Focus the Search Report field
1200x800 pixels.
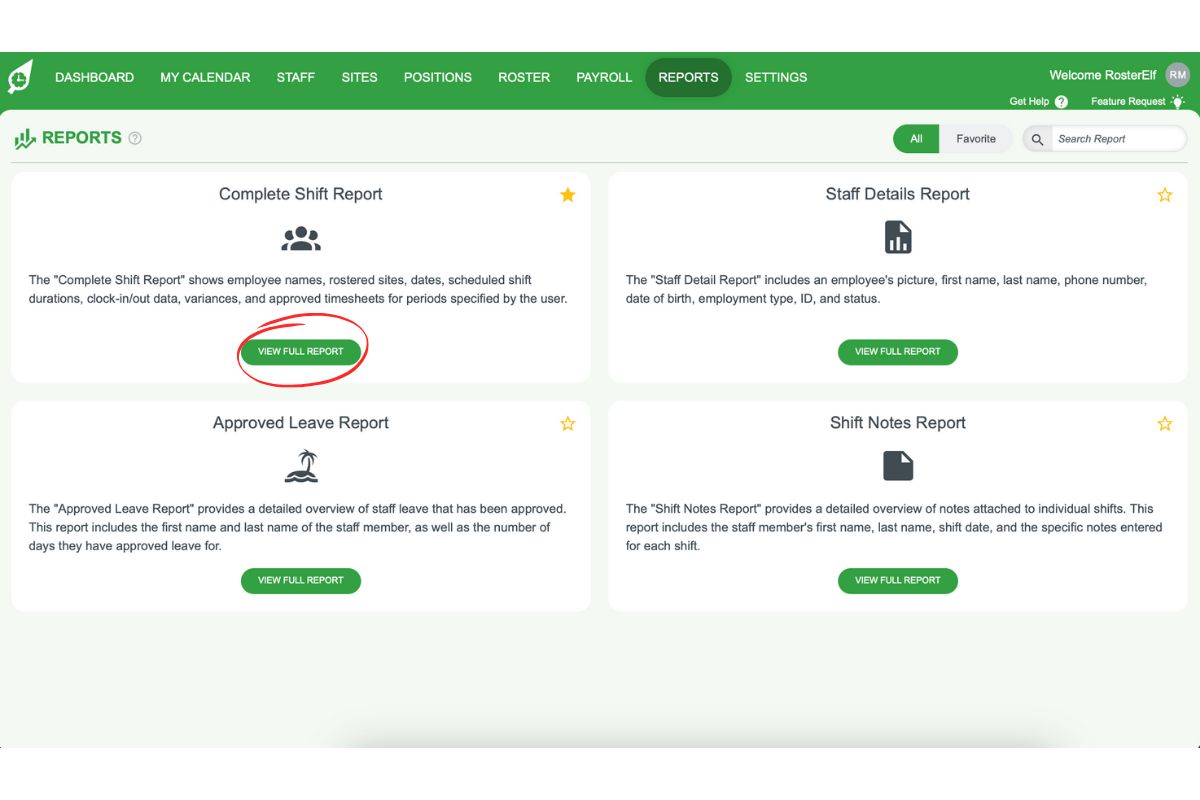[x=1118, y=139]
